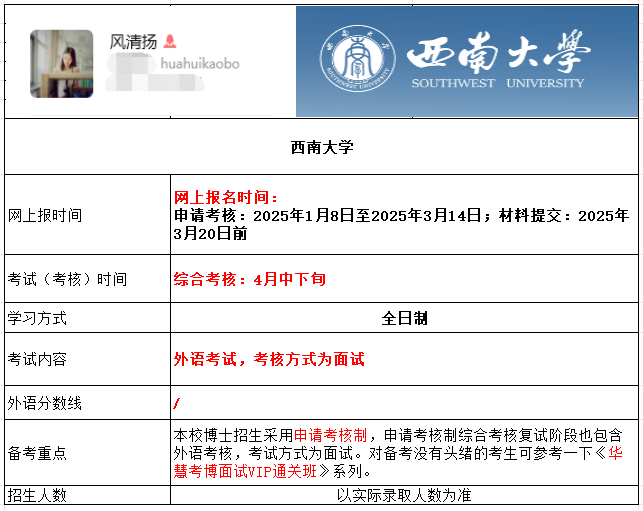Click the red user icon beside 风清扬

click(x=170, y=41)
